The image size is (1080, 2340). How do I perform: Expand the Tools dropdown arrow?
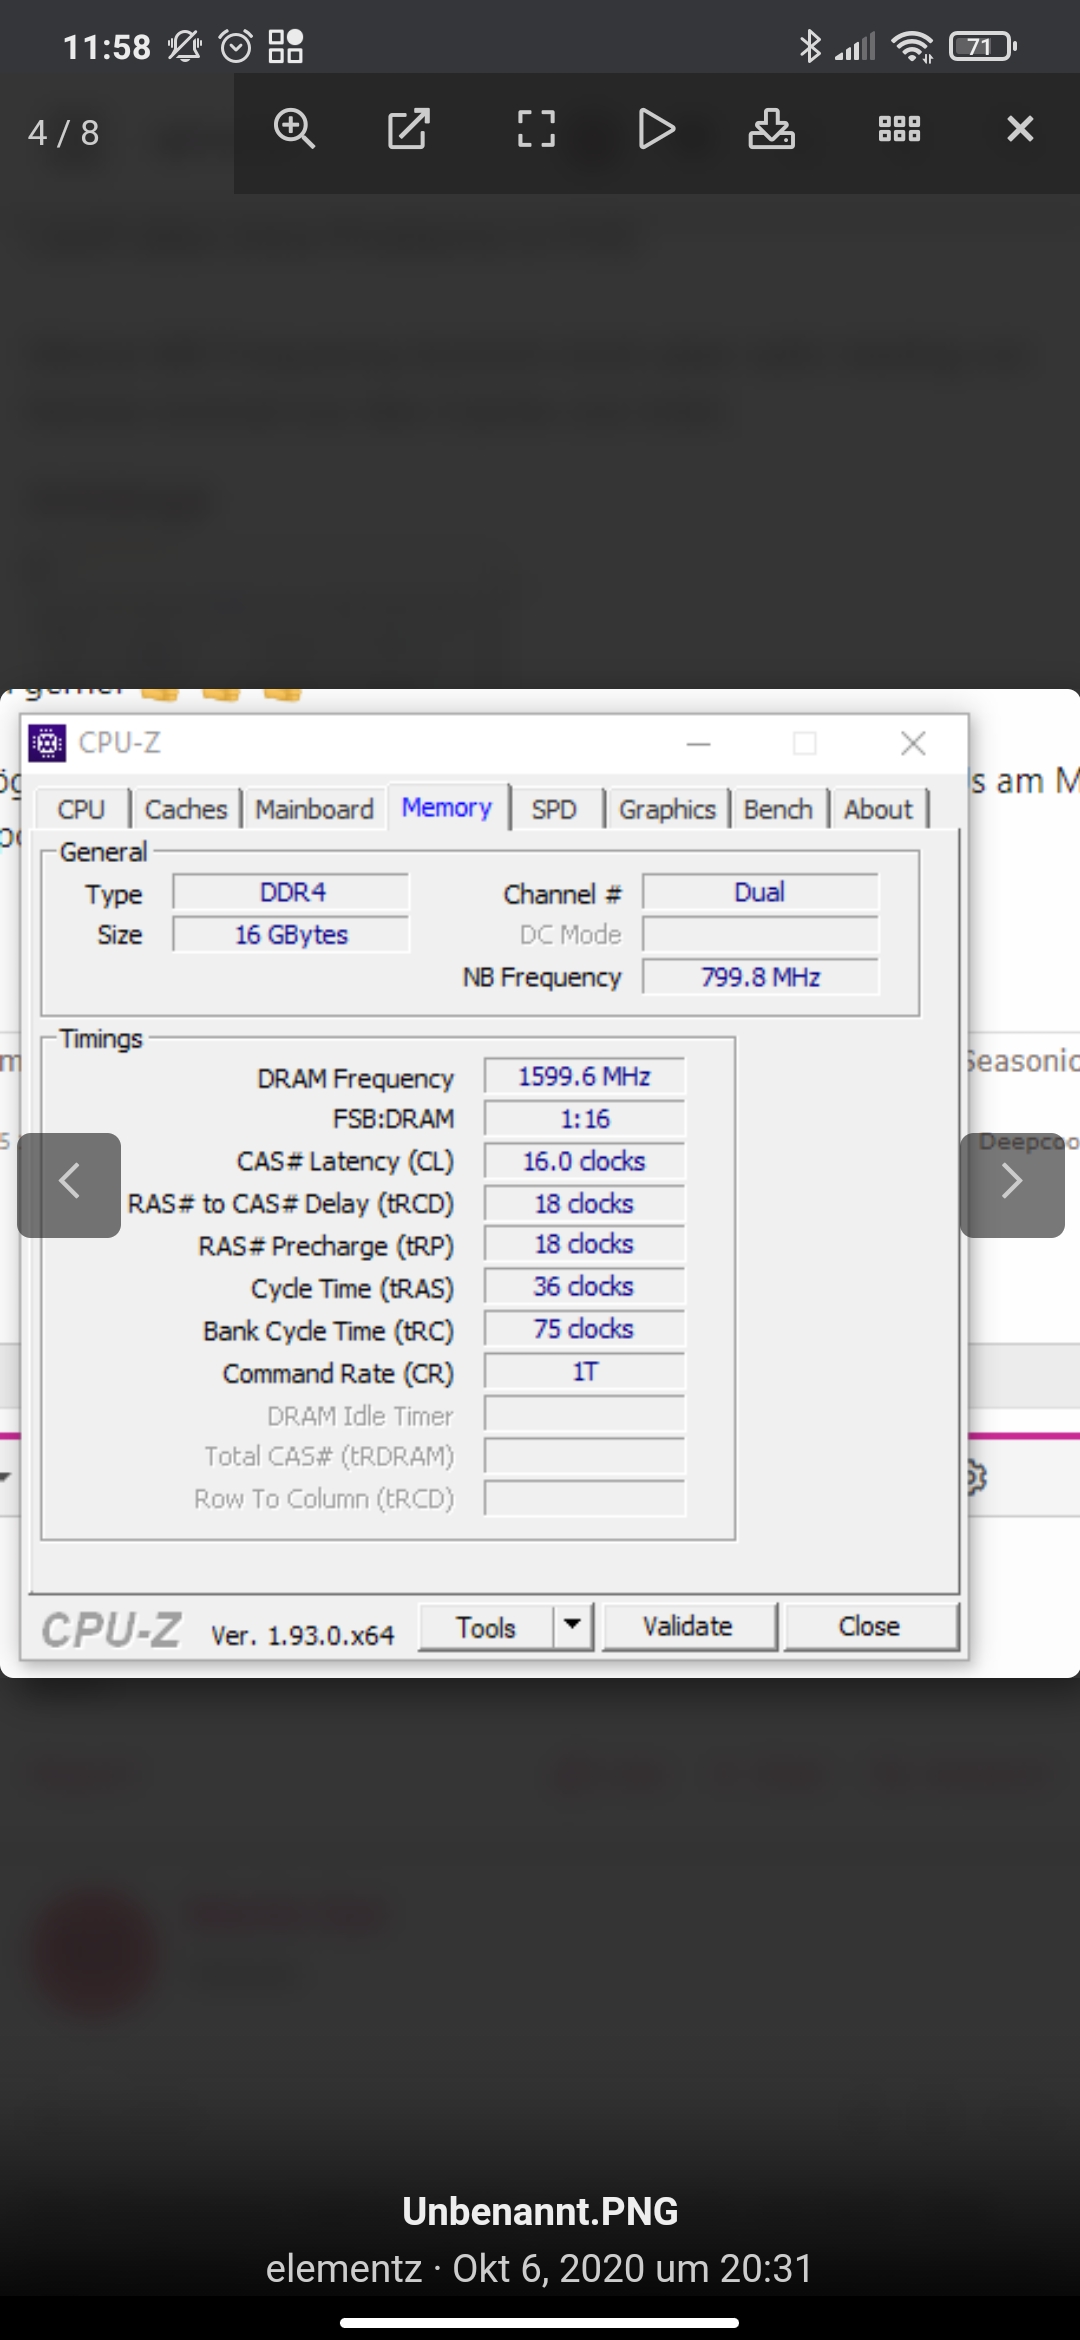[x=572, y=1627]
